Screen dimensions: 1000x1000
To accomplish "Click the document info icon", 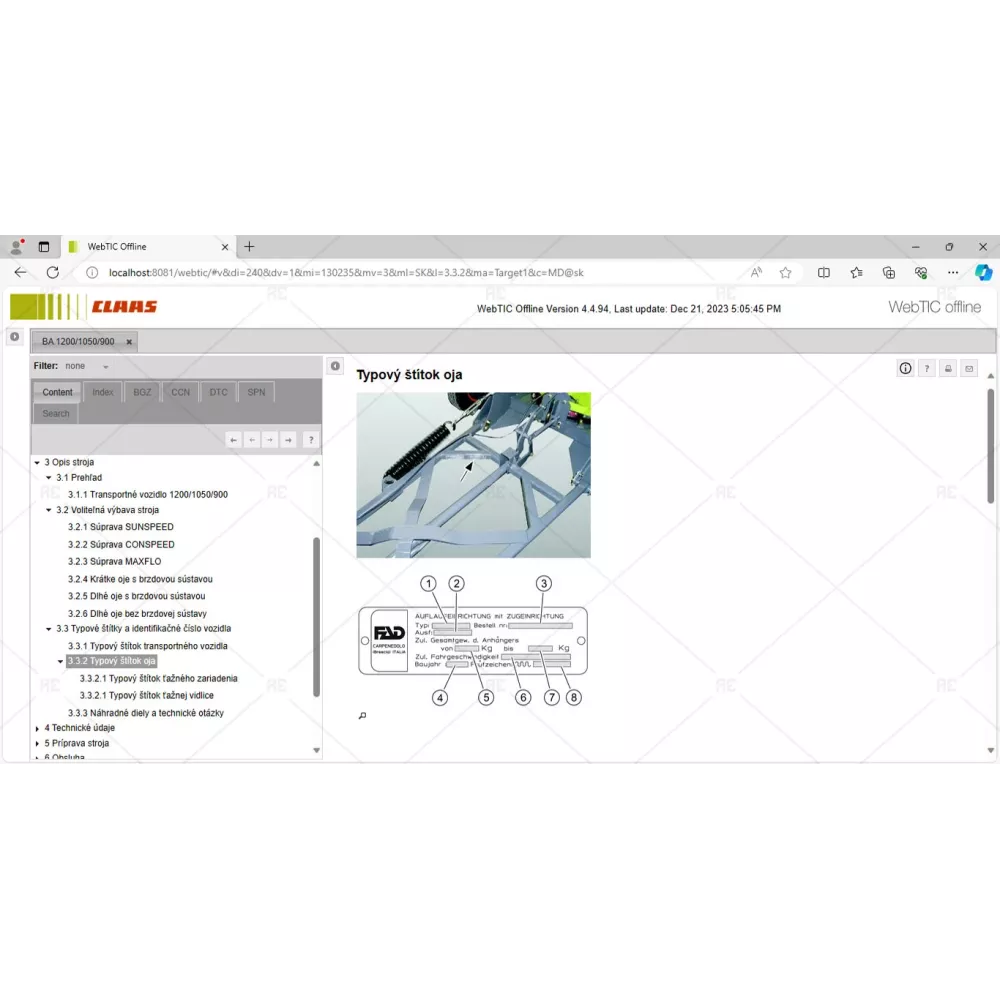I will (905, 368).
